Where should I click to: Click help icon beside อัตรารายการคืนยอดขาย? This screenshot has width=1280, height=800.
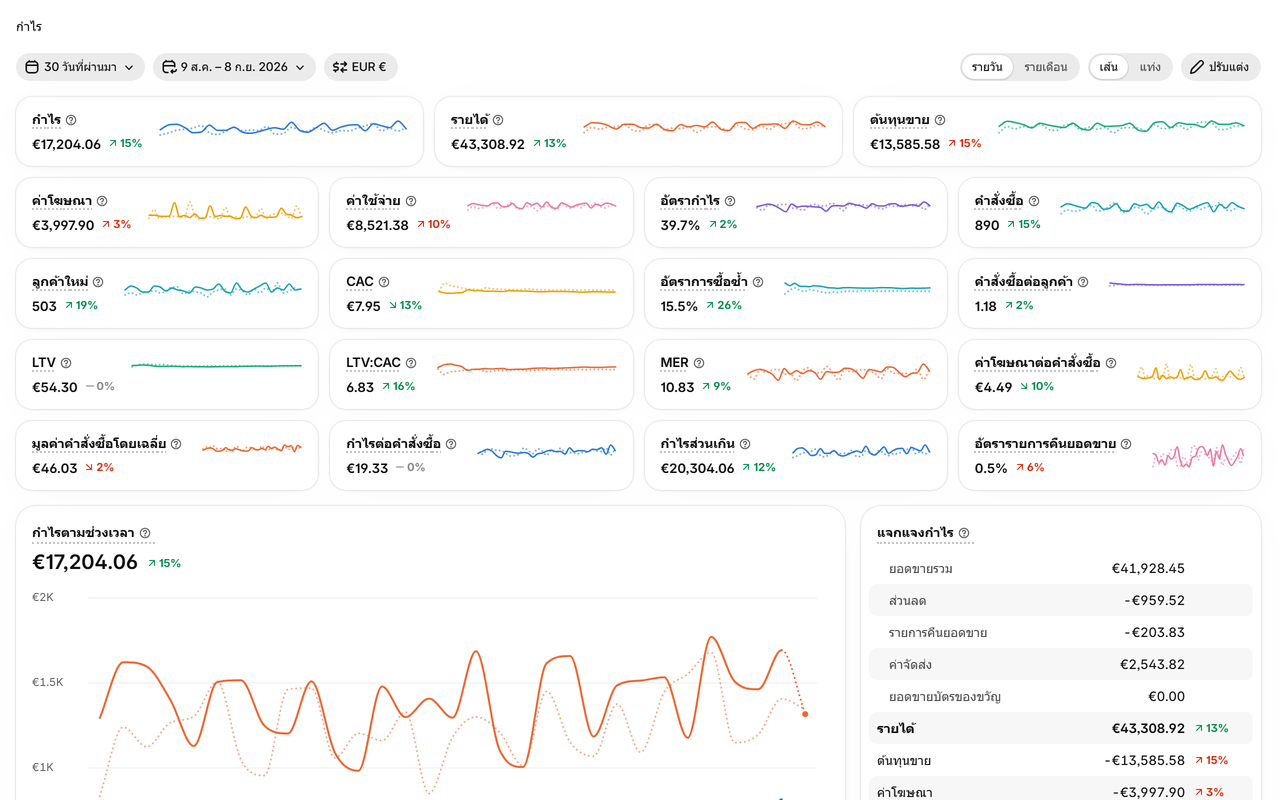click(x=1126, y=444)
